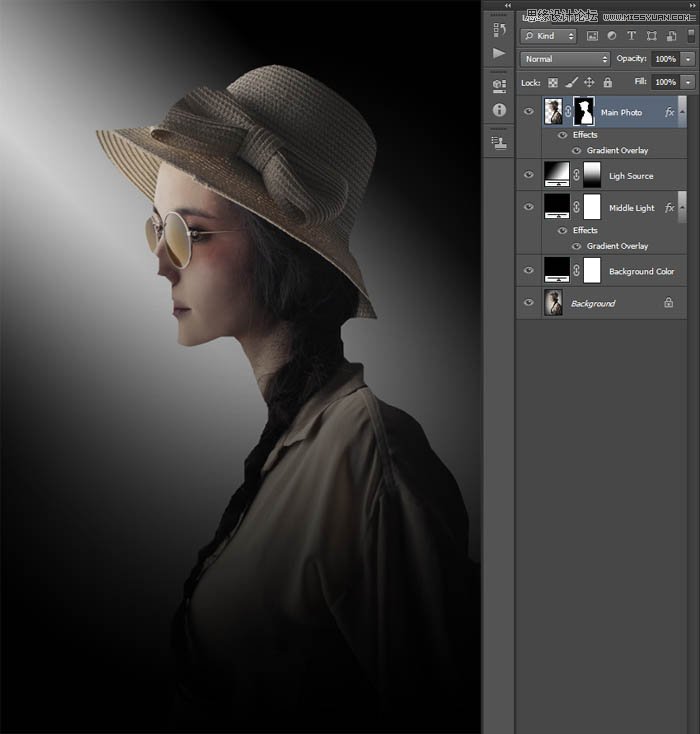Click the lock transparent pixels icon
This screenshot has height=734, width=700.
(x=552, y=83)
